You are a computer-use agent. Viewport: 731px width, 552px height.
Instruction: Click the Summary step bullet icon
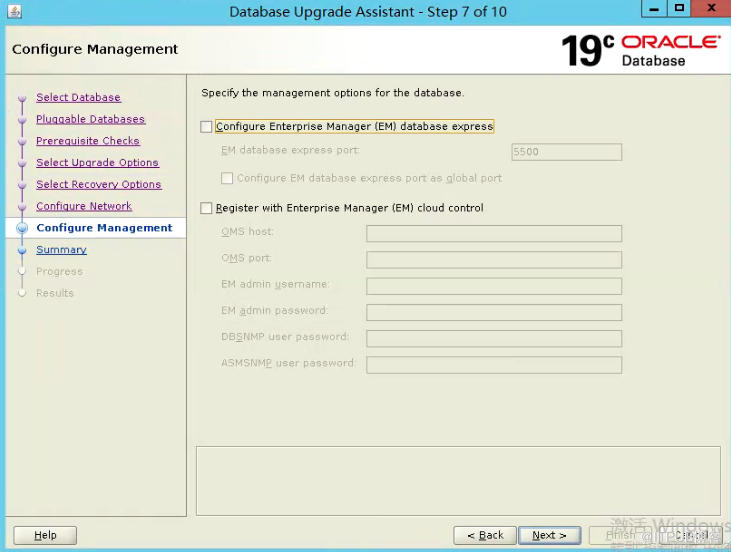pyautogui.click(x=22, y=250)
